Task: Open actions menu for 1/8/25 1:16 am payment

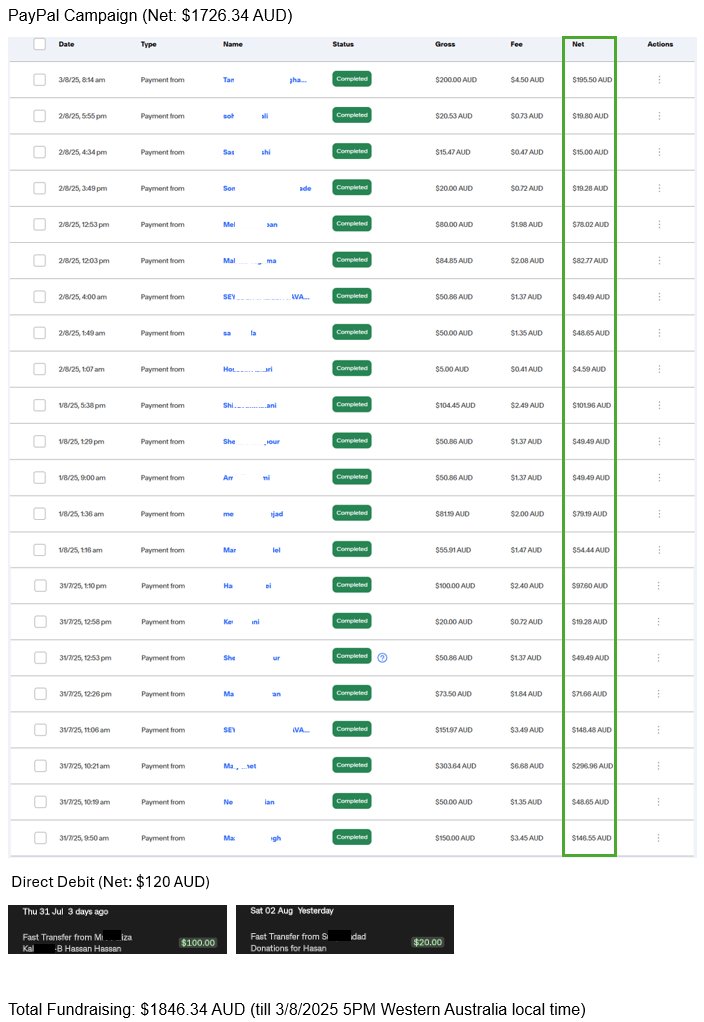Action: click(659, 550)
